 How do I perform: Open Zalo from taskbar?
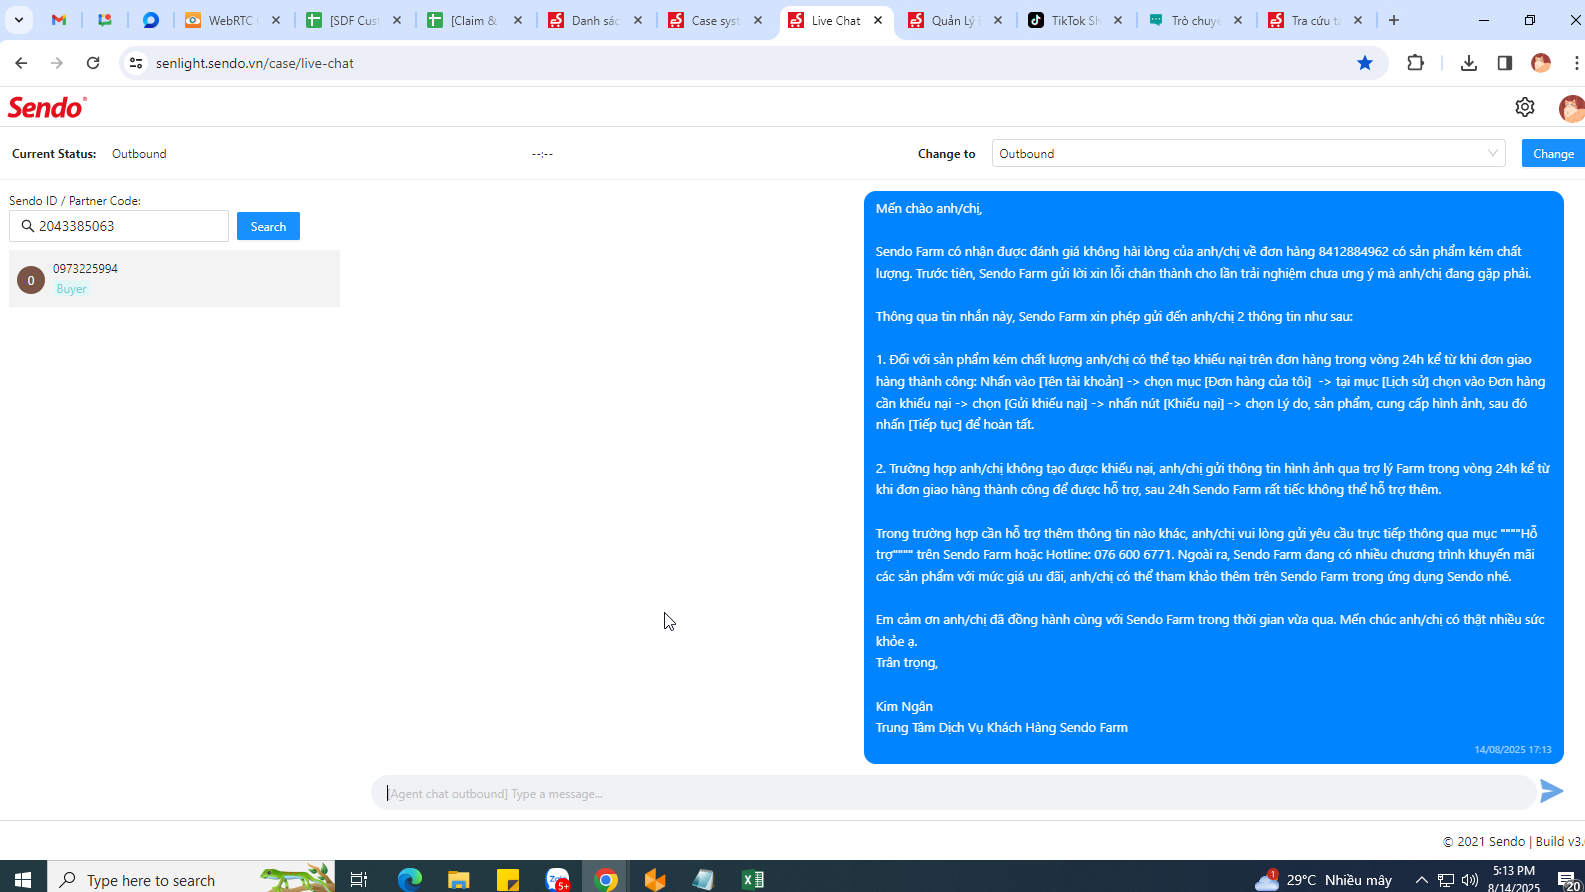pyautogui.click(x=557, y=880)
